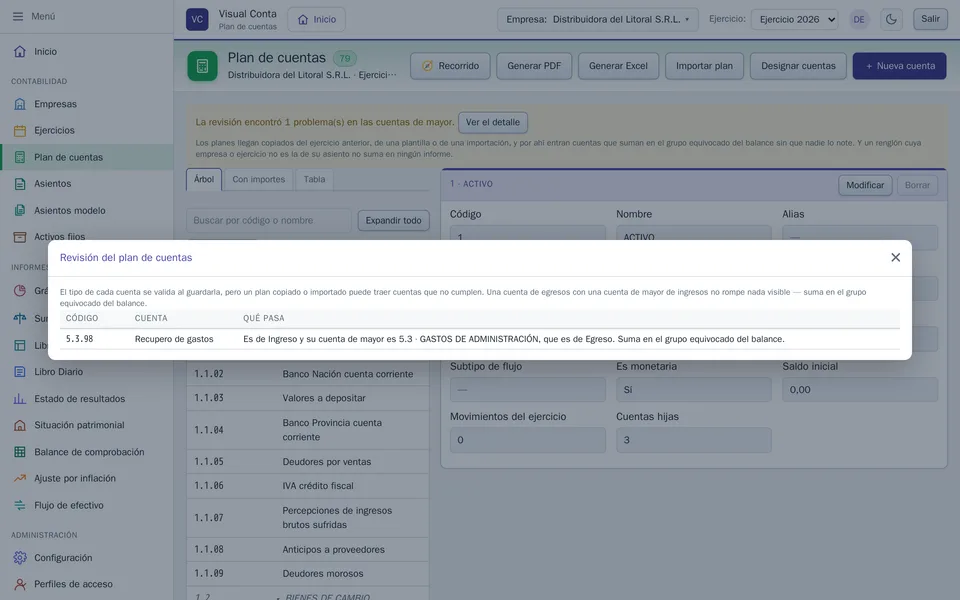The width and height of the screenshot is (960, 600).
Task: Open Estado de resultados chart icon
Action: [20, 399]
